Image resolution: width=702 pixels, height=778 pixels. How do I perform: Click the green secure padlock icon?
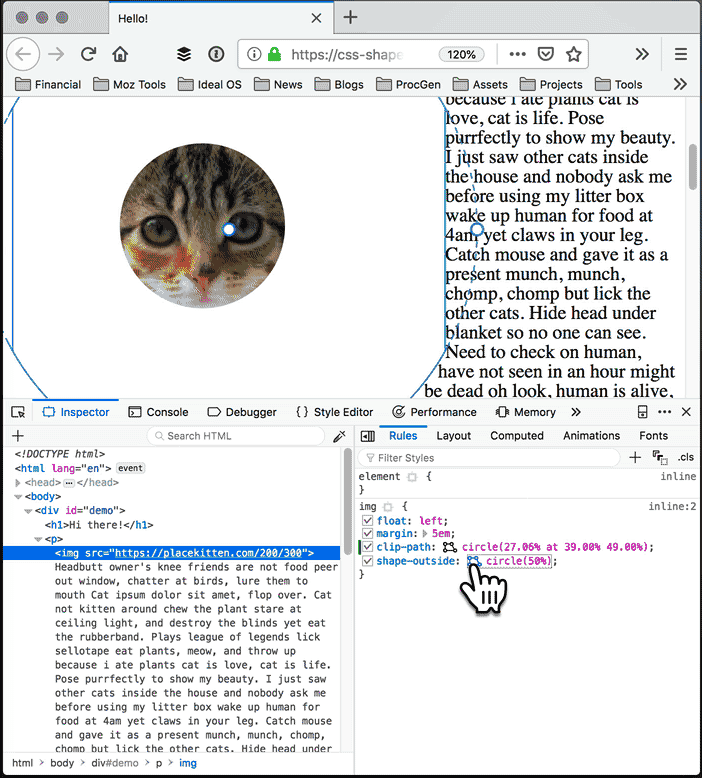pos(274,54)
